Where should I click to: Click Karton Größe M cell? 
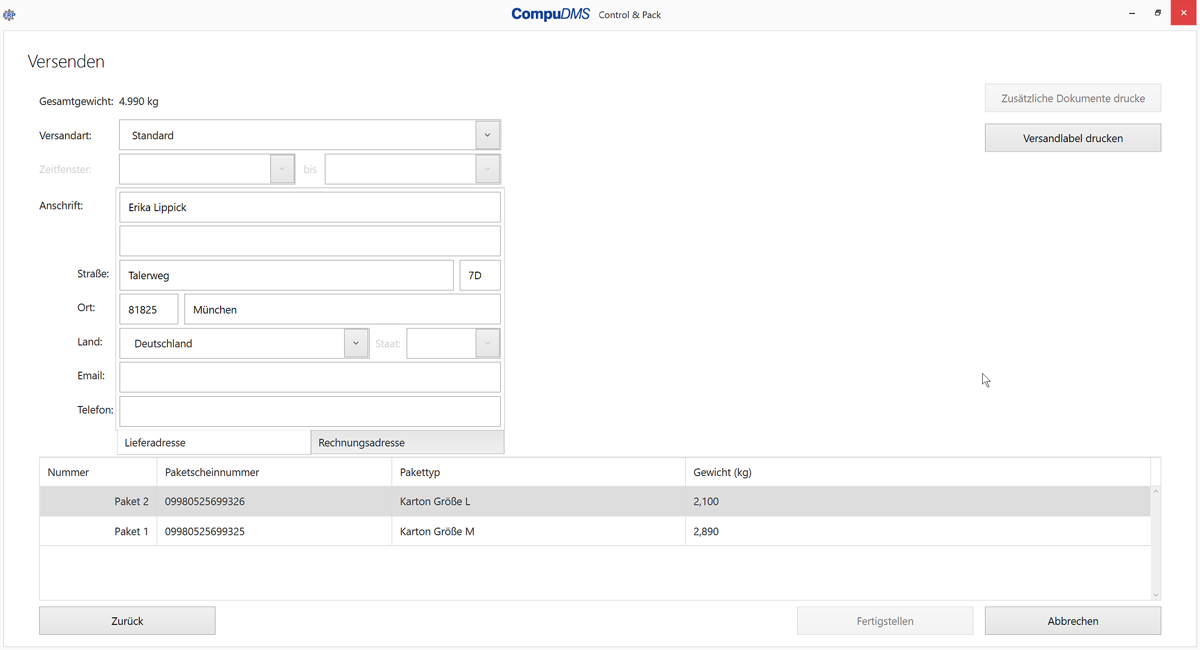tap(539, 531)
